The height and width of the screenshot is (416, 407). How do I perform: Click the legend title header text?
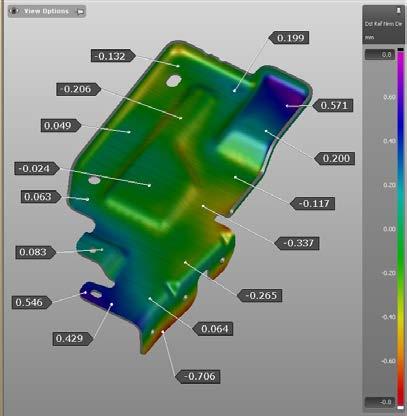point(383,24)
